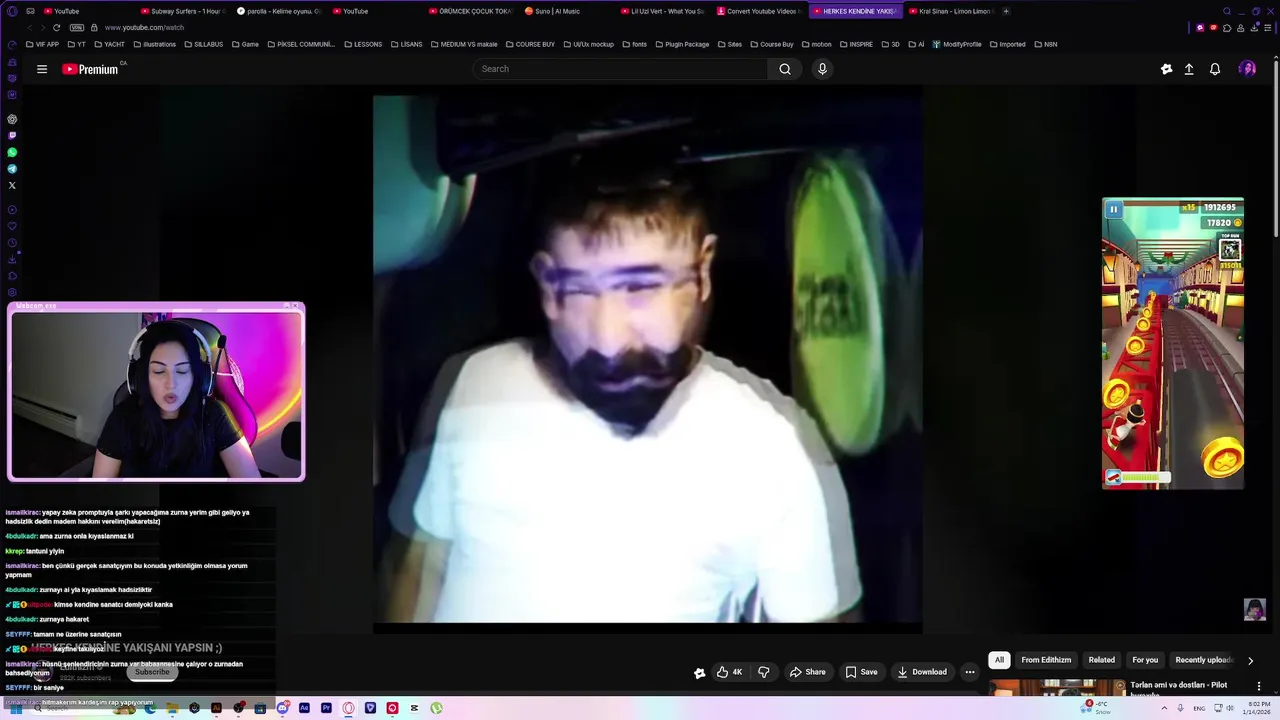Reload the page in the browser
1280x720 pixels.
tap(56, 27)
